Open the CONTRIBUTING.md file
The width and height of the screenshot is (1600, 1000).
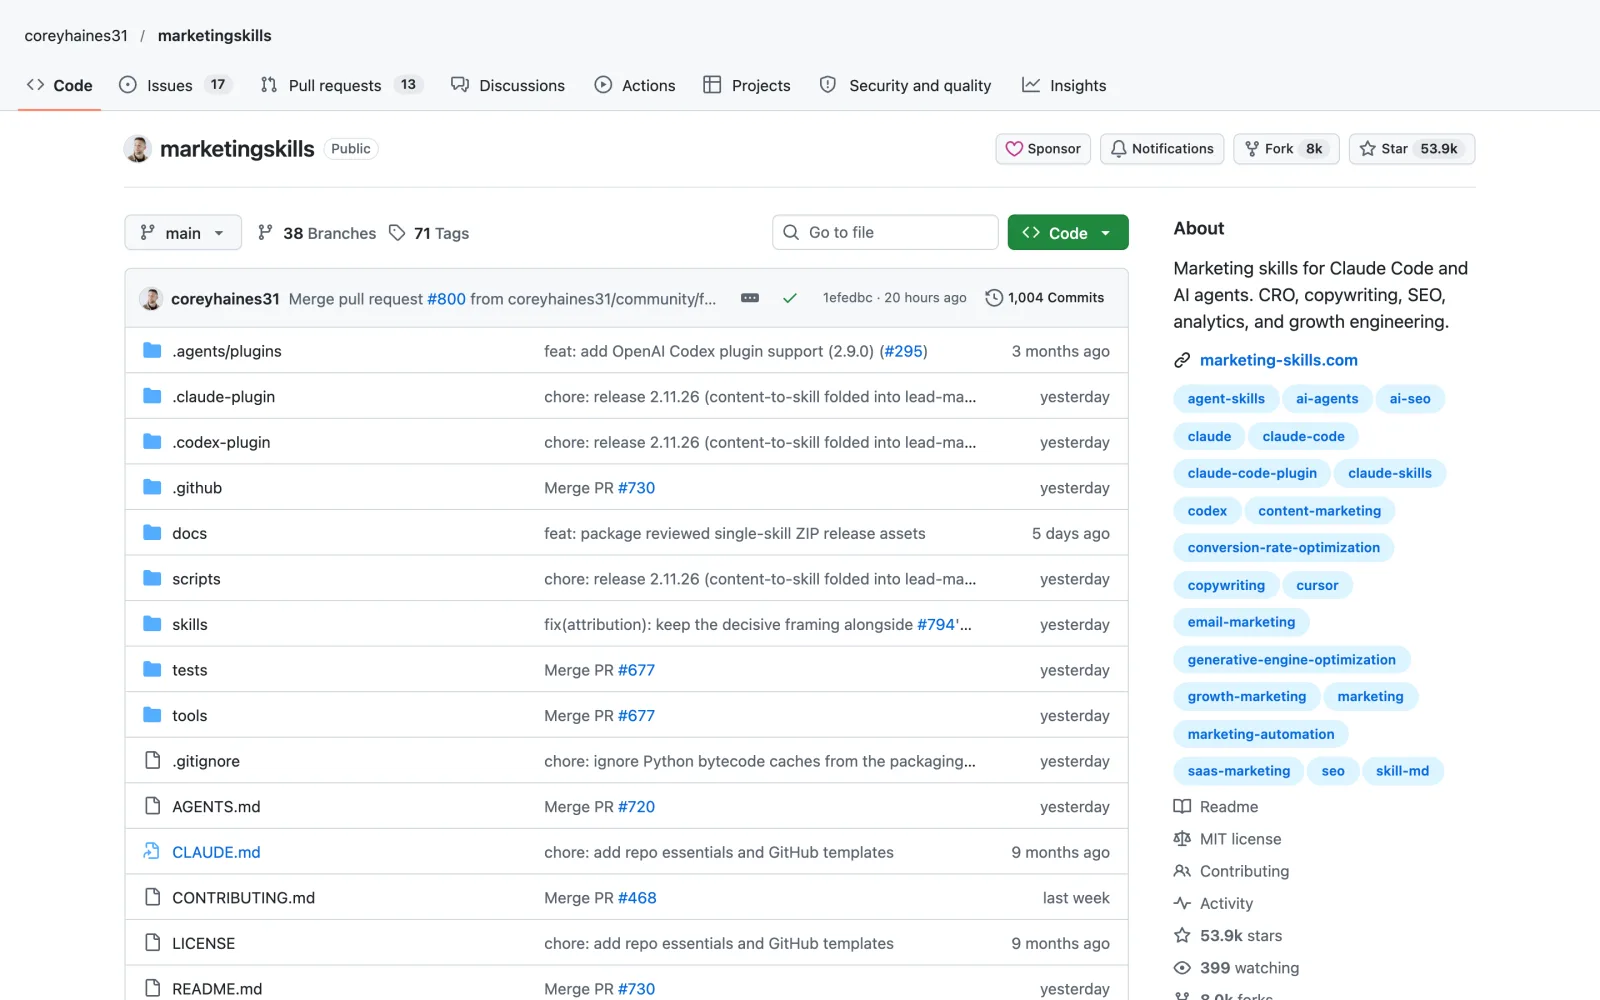coord(243,898)
